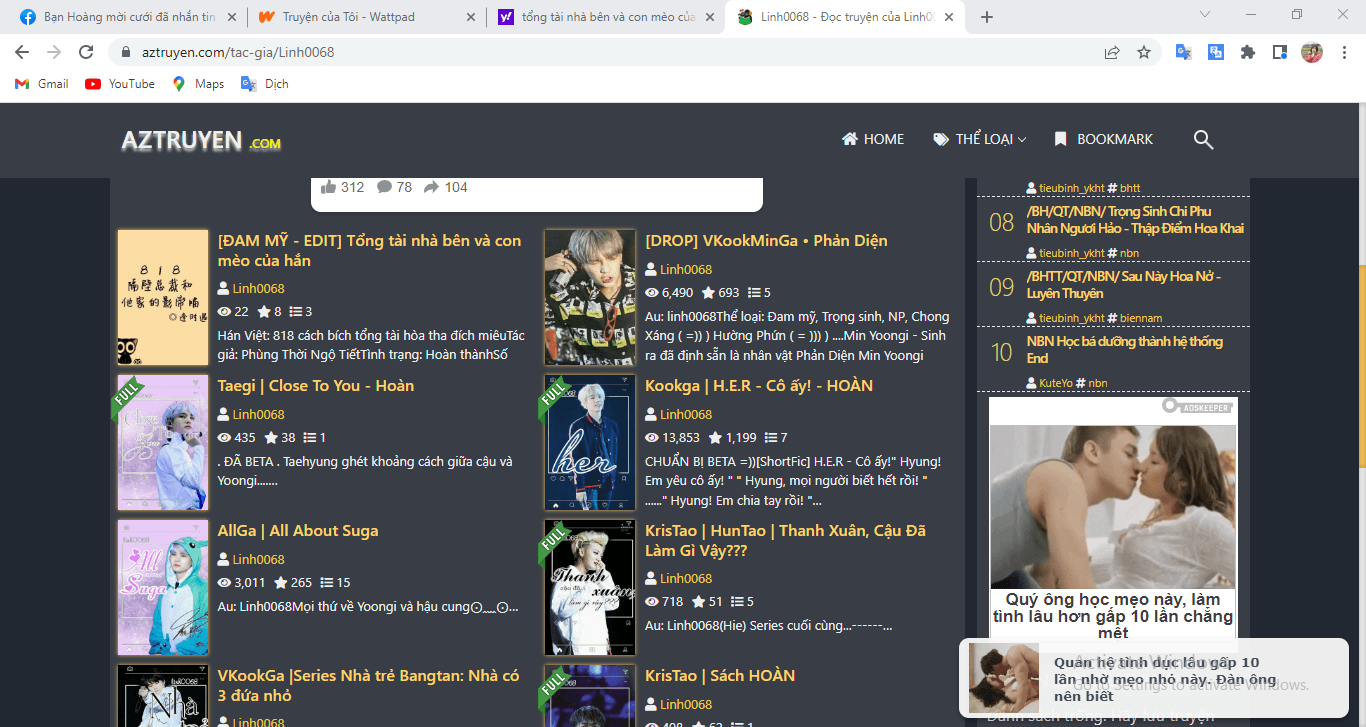Click the Google Translate extension icon

pyautogui.click(x=1183, y=53)
